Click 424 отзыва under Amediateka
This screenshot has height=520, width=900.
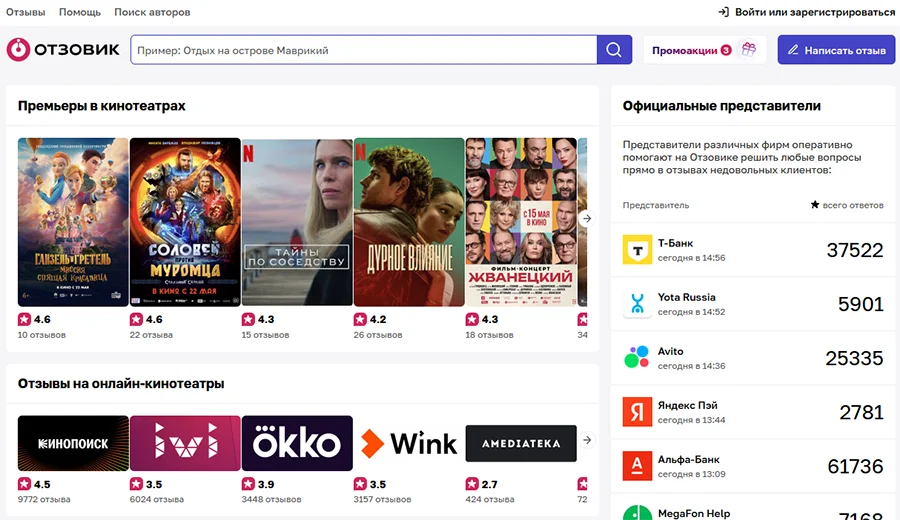(490, 499)
